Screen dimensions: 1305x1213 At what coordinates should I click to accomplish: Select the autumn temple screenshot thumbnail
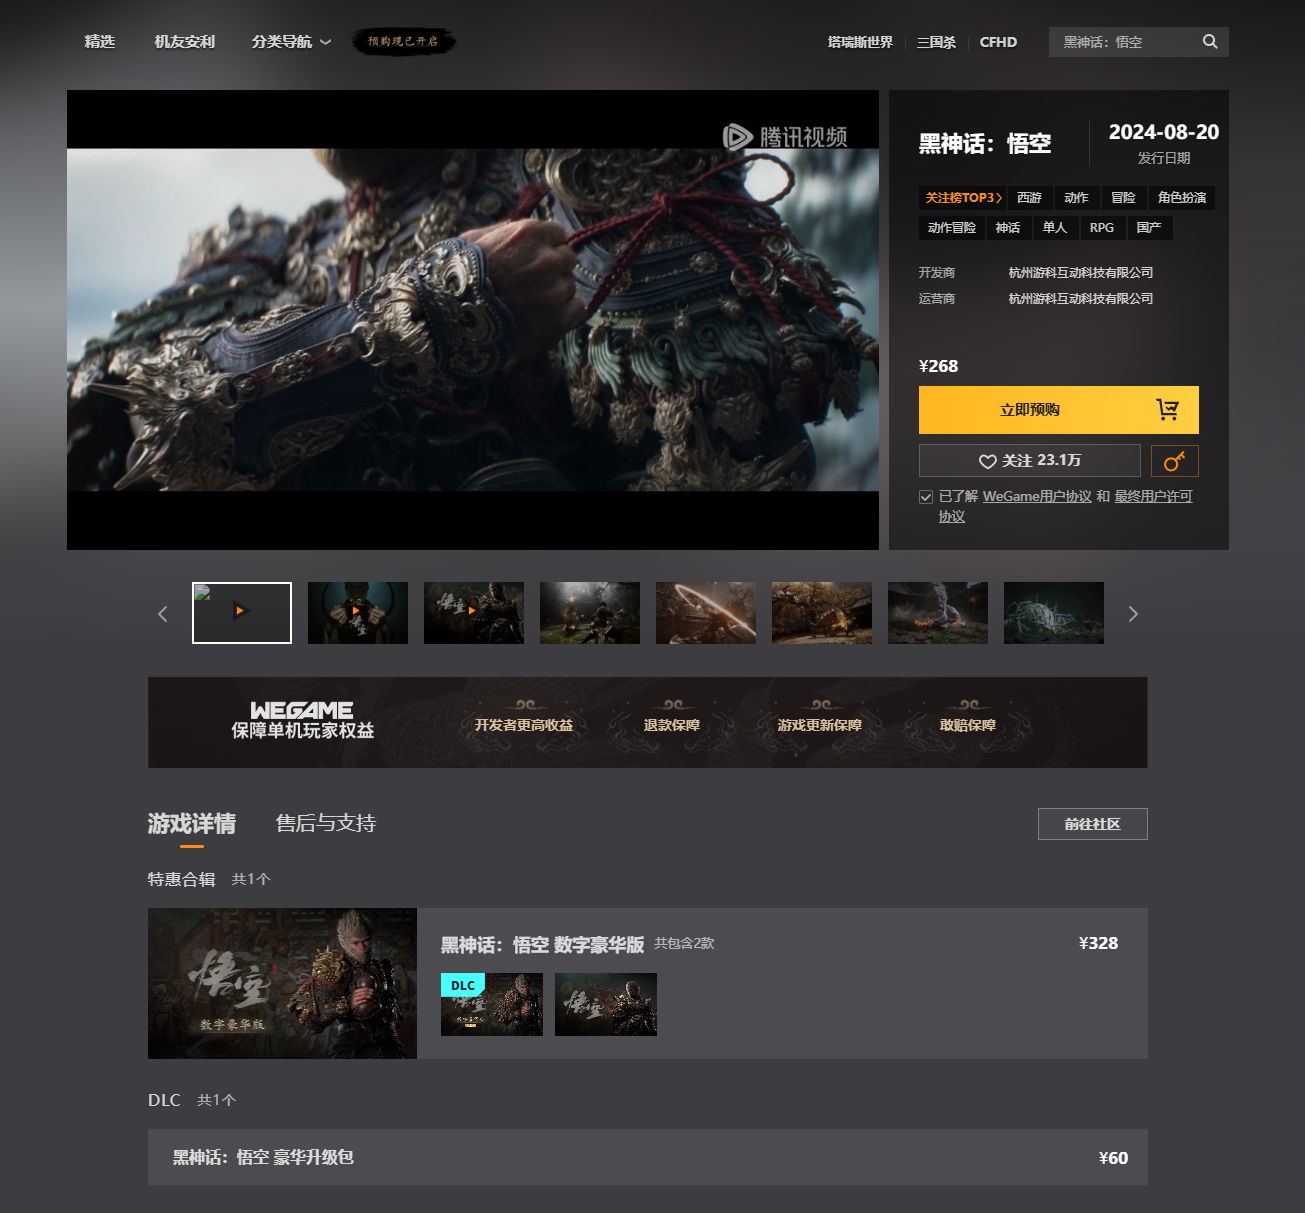[x=822, y=613]
